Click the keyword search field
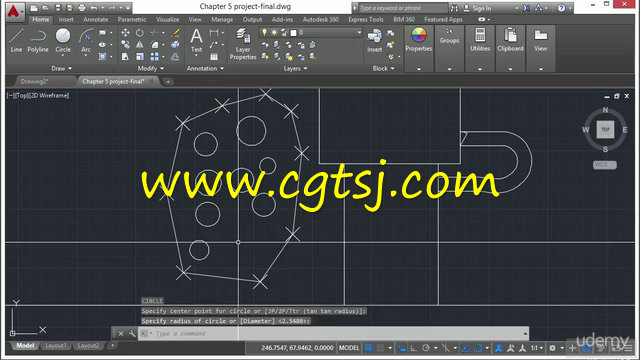 pyautogui.click(x=402, y=8)
